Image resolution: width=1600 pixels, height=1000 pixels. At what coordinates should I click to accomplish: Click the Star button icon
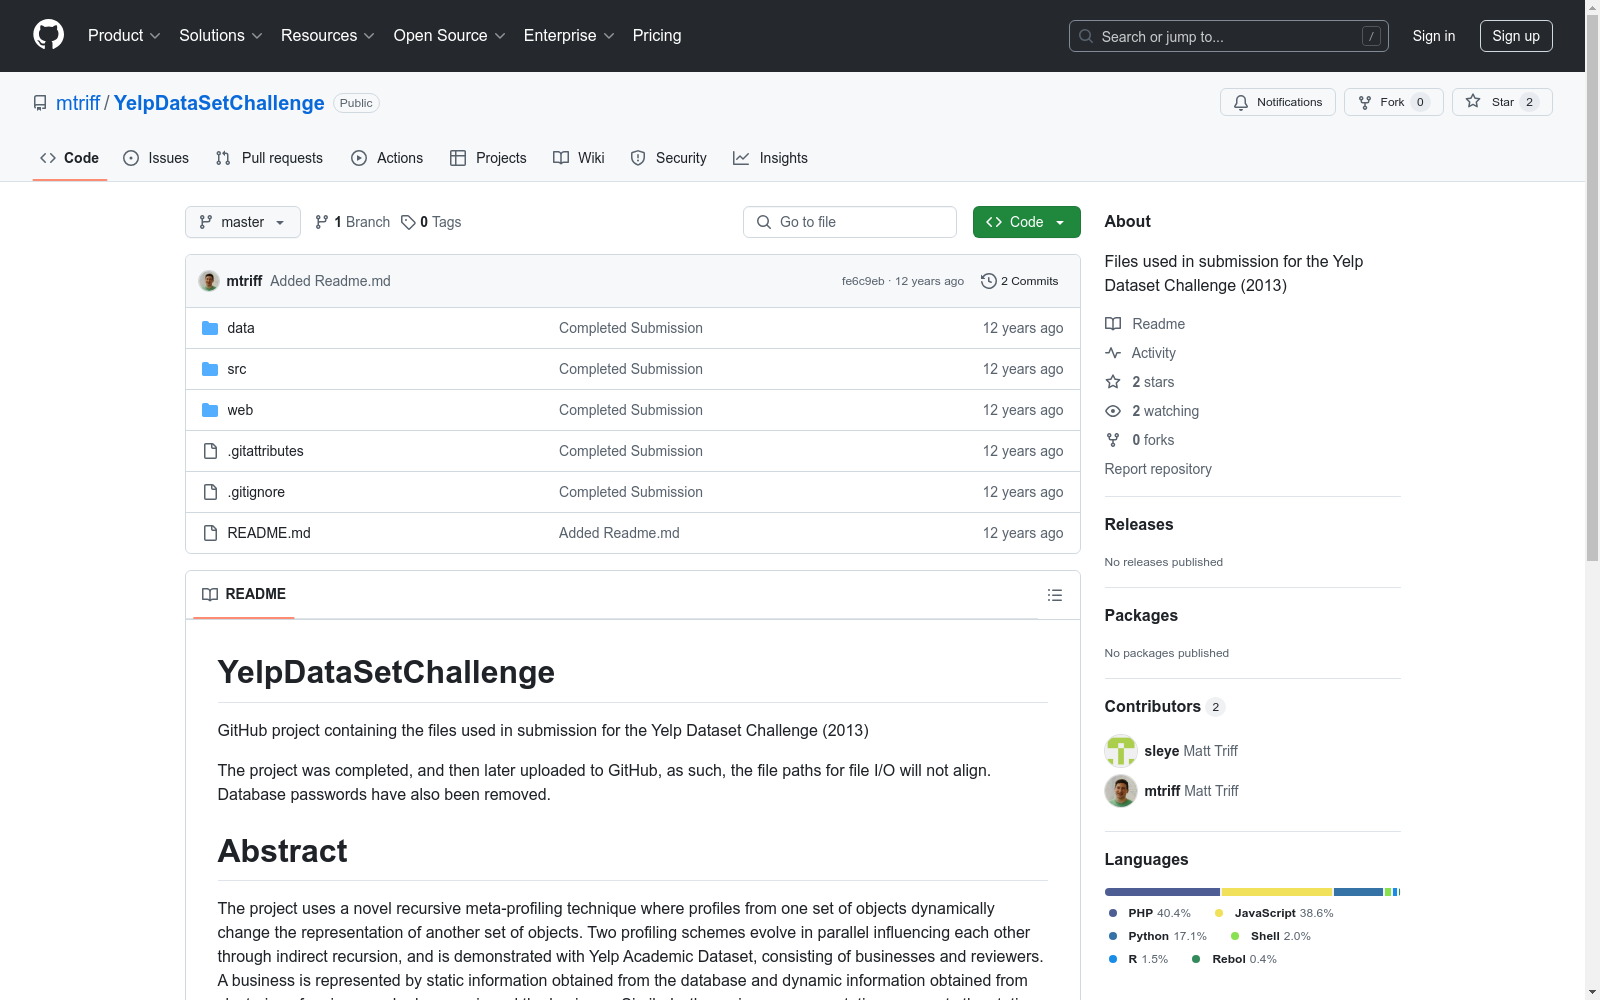click(x=1473, y=101)
